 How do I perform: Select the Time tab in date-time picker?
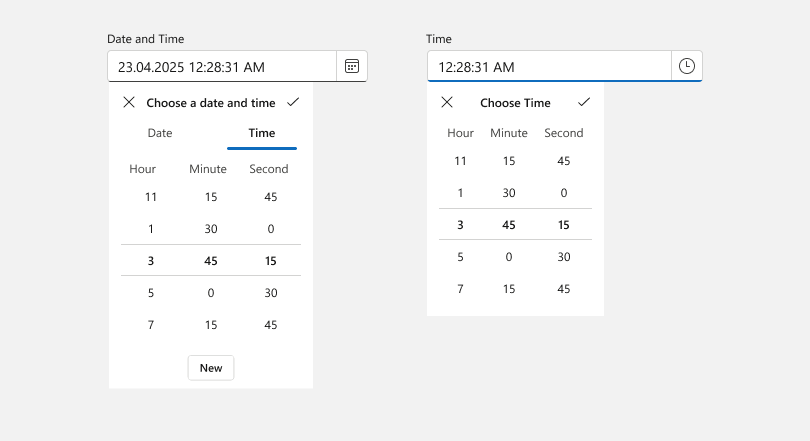(x=262, y=133)
